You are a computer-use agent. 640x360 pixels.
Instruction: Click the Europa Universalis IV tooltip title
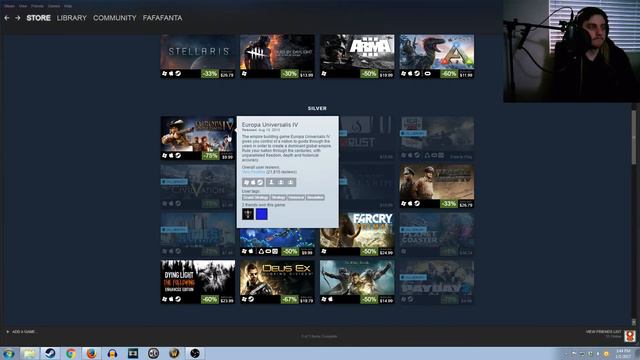pos(270,124)
